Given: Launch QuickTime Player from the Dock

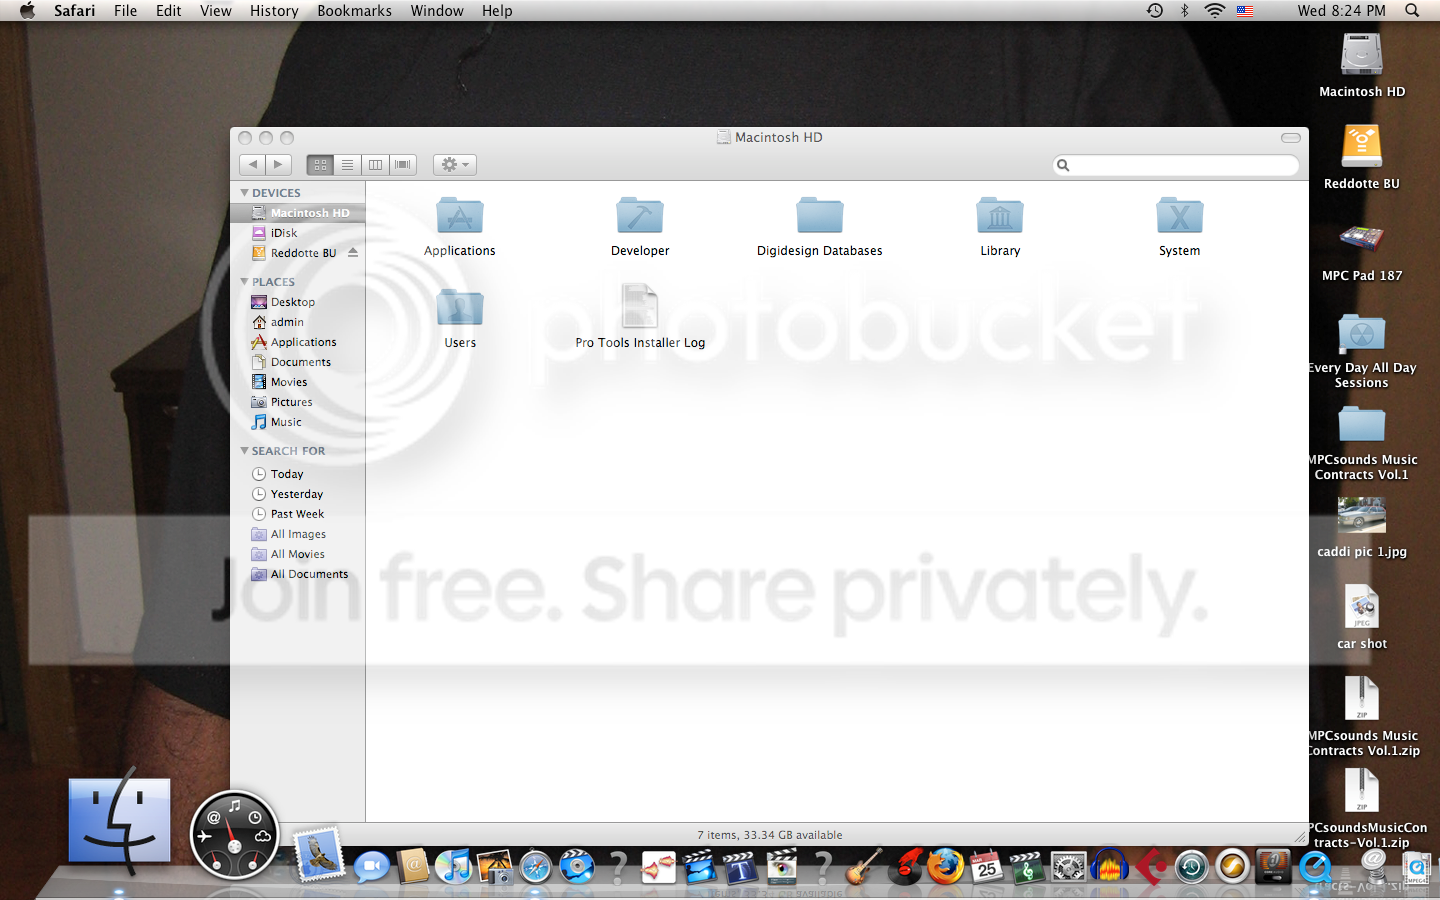Looking at the screenshot, I should point(1315,866).
